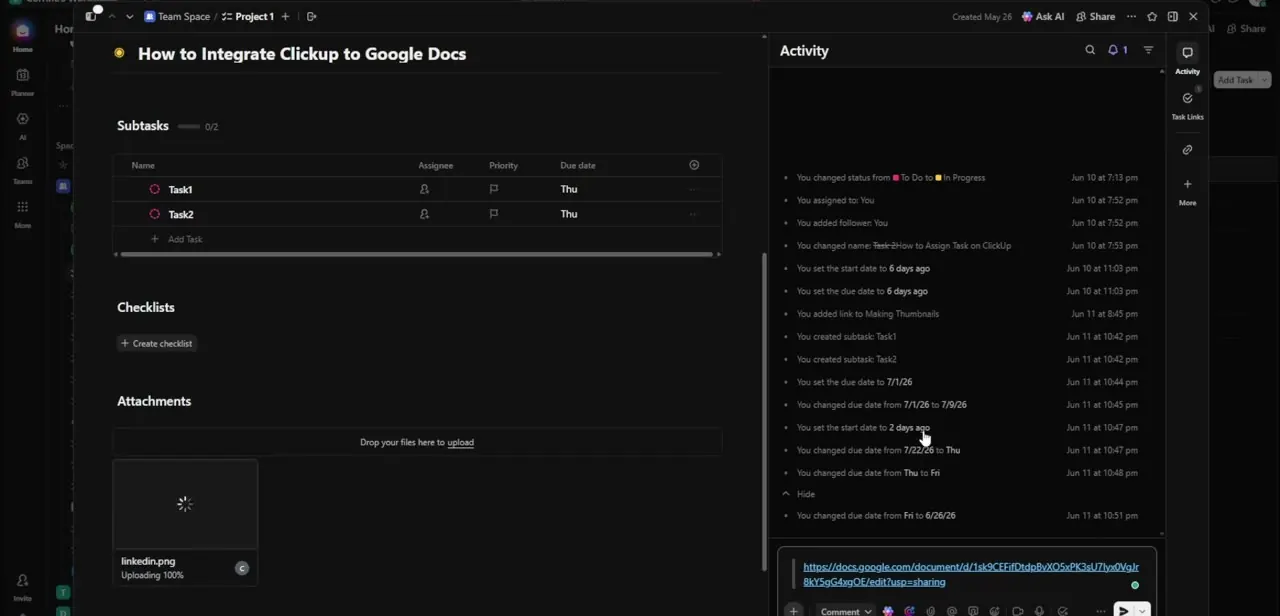Open the link icon in the side rail

tap(1187, 150)
